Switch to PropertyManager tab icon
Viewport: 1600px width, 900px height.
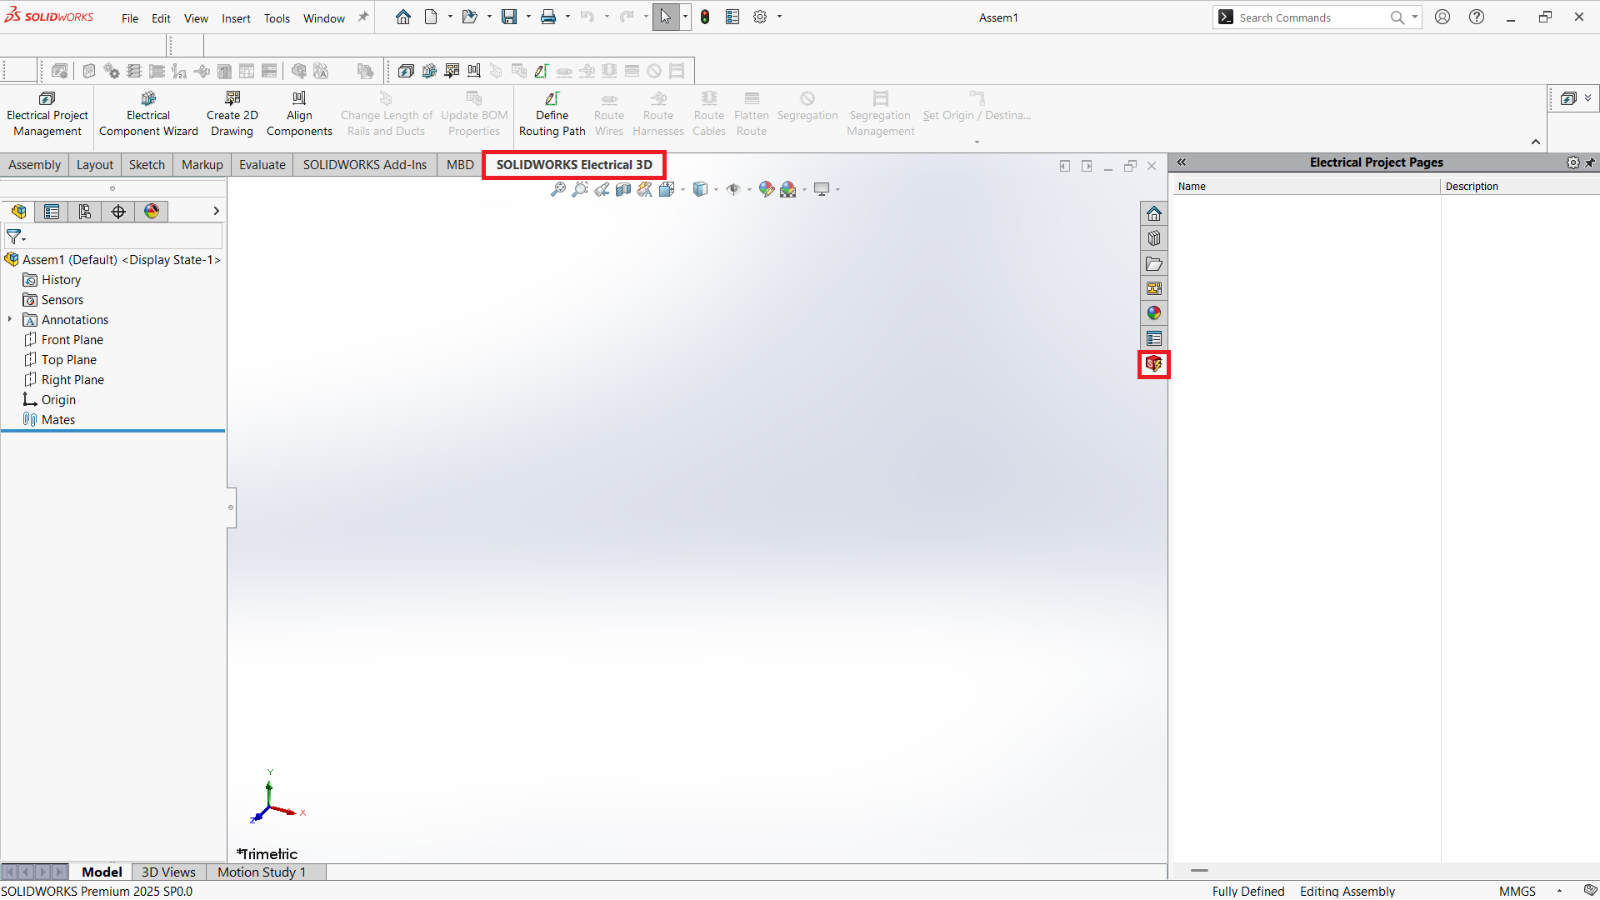tap(52, 211)
